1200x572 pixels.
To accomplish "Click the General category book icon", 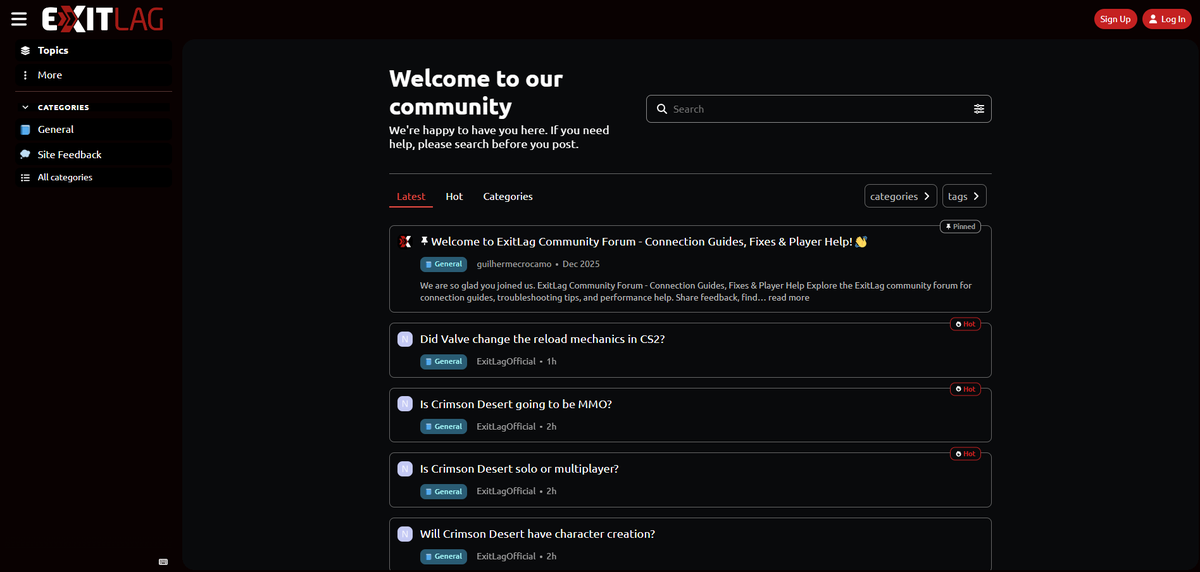I will (26, 129).
